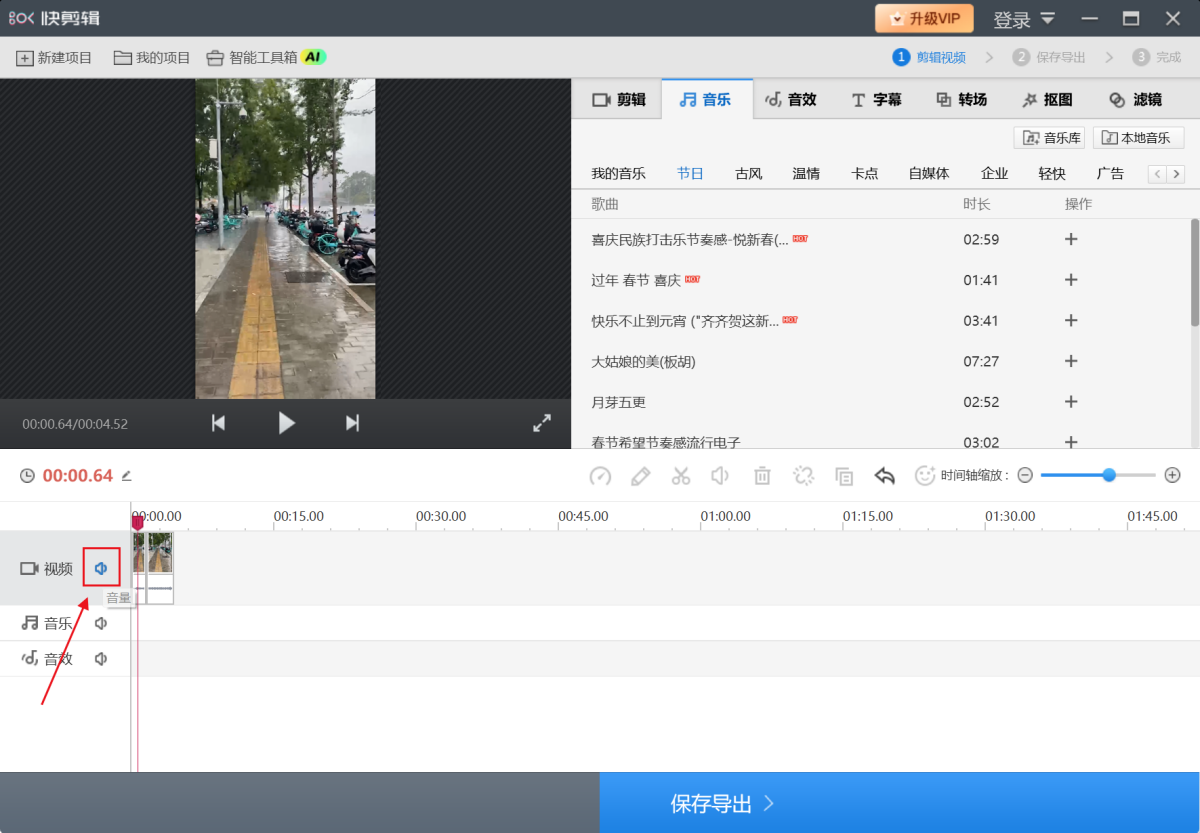This screenshot has width=1200, height=833.
Task: Switch to the 音效 tab
Action: (x=791, y=99)
